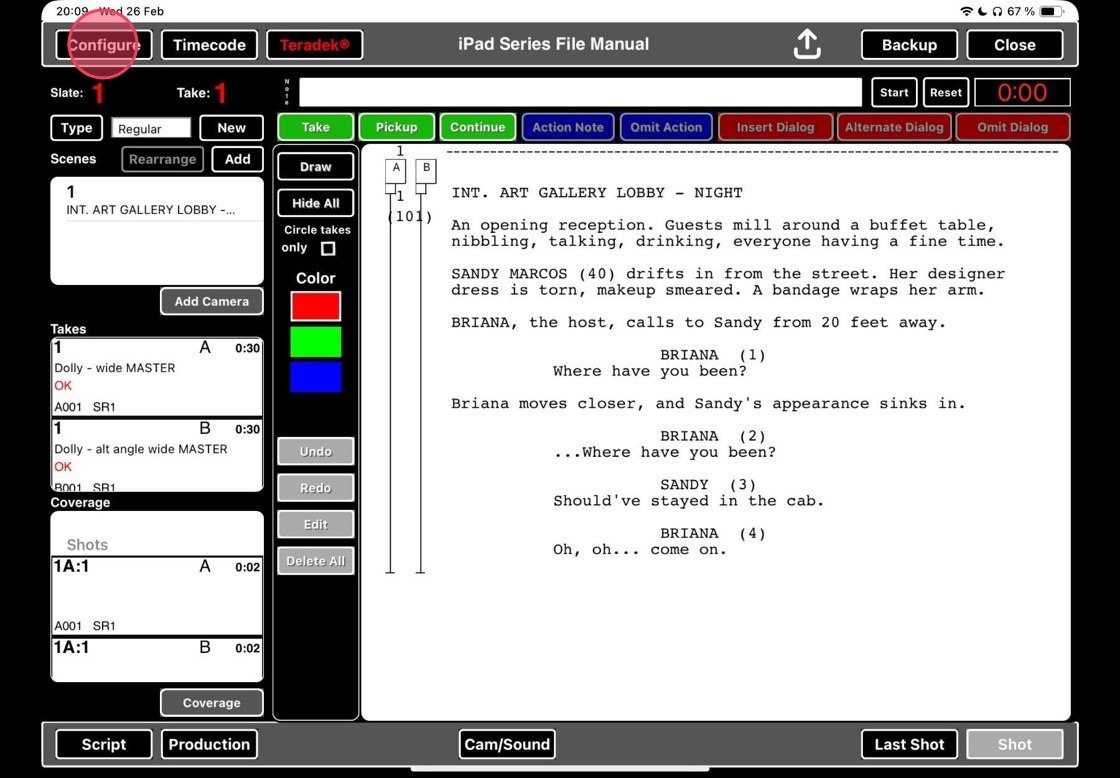This screenshot has width=1120, height=778.
Task: Pick the blue color swatch
Action: pyautogui.click(x=316, y=377)
